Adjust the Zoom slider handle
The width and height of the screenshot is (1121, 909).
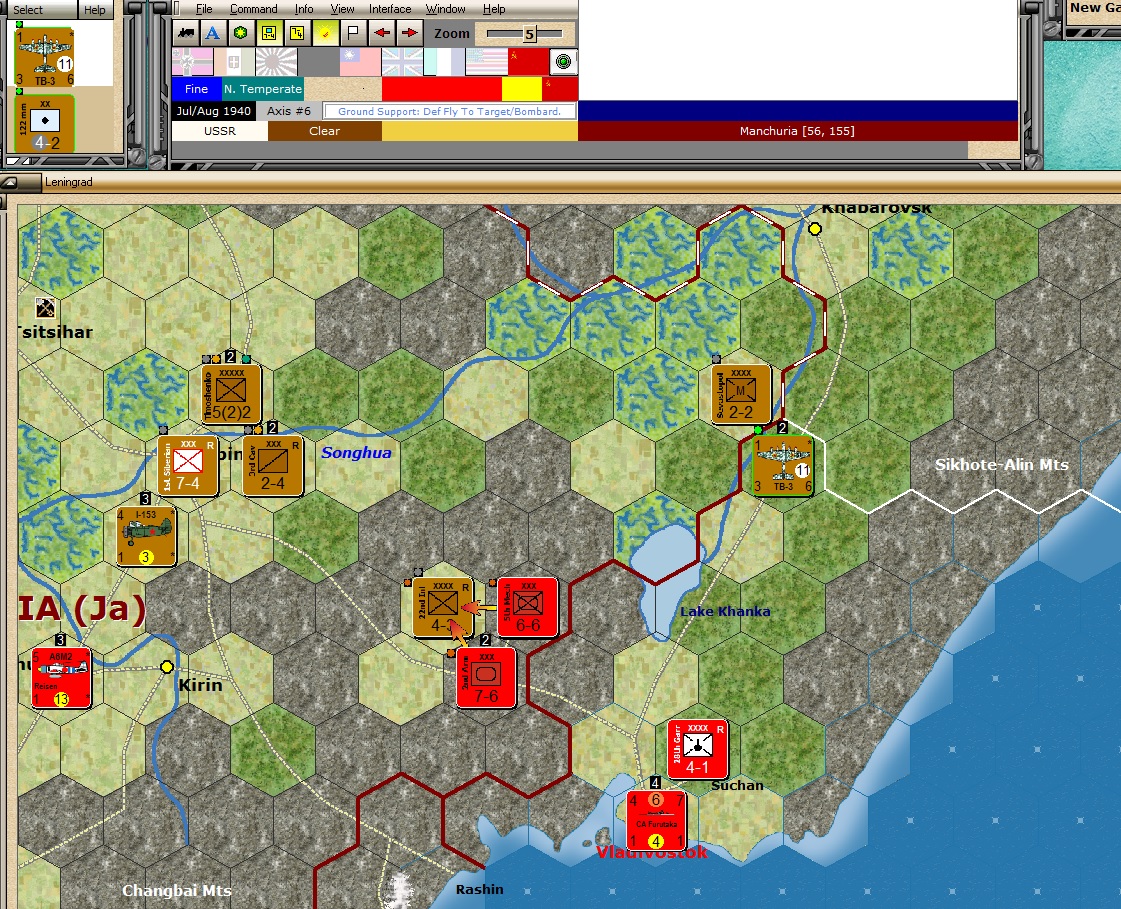(529, 34)
